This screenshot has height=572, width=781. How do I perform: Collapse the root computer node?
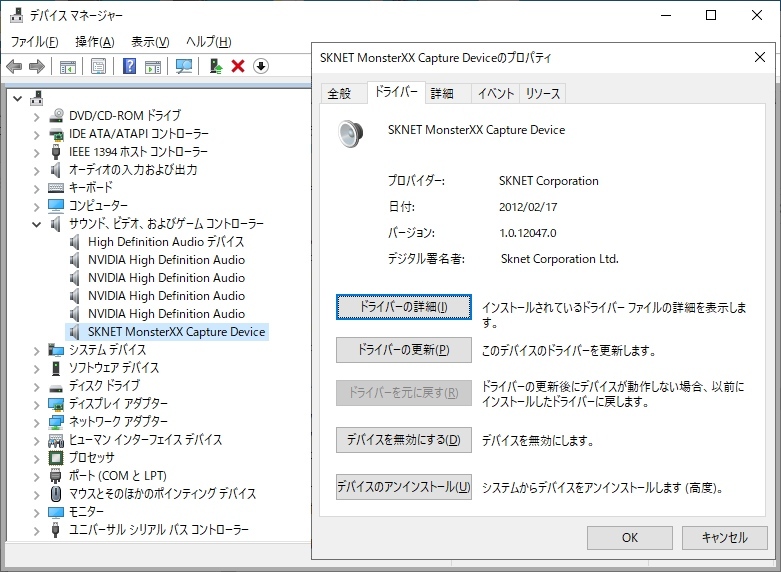18,99
